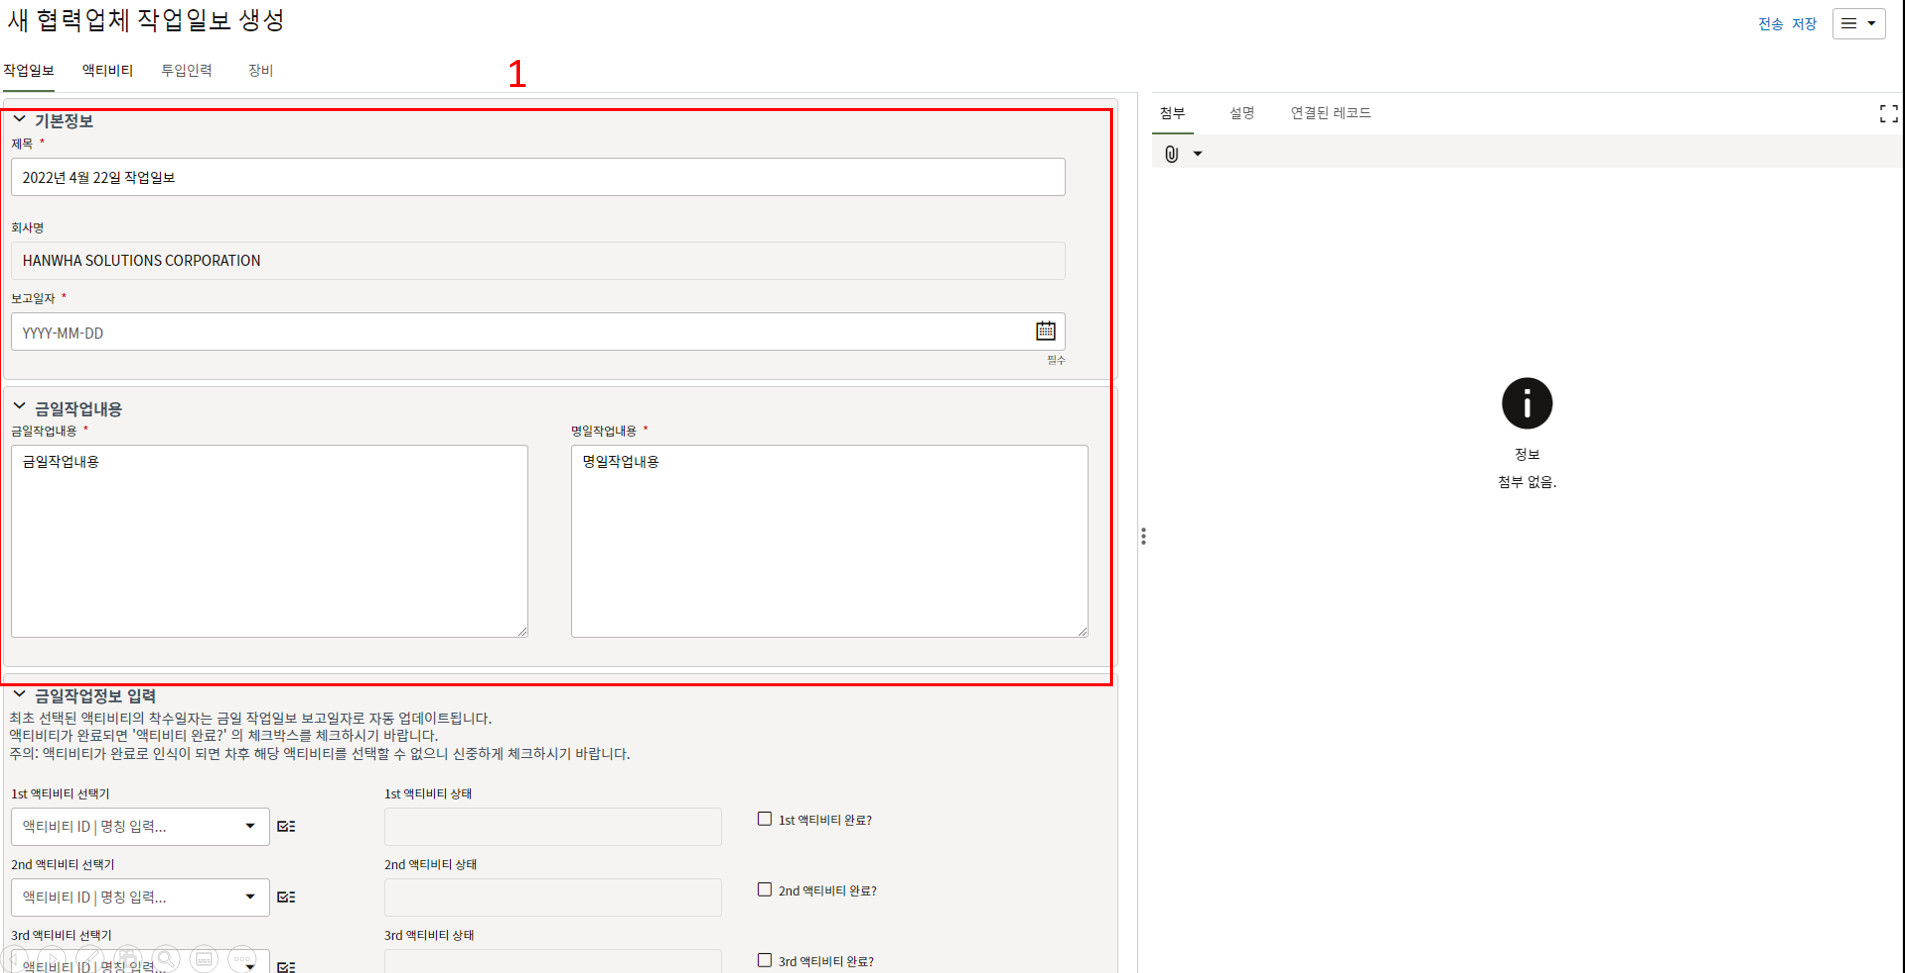The image size is (1905, 973).
Task: Click the picker list icon beside 2nd 액티비티 선택기
Action: (286, 898)
